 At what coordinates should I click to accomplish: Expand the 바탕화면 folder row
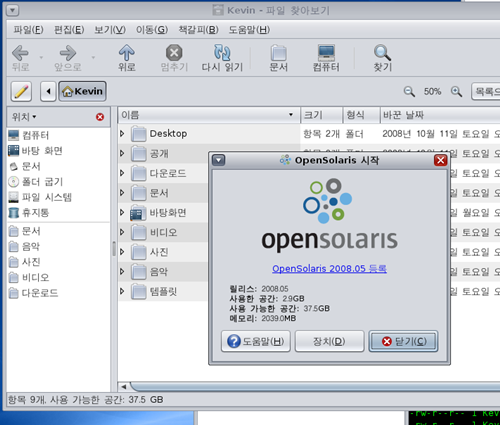click(122, 212)
